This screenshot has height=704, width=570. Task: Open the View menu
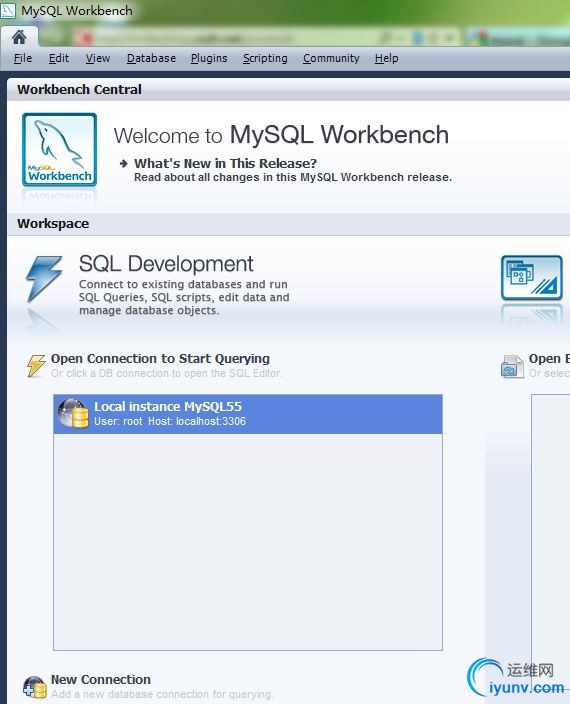(98, 58)
